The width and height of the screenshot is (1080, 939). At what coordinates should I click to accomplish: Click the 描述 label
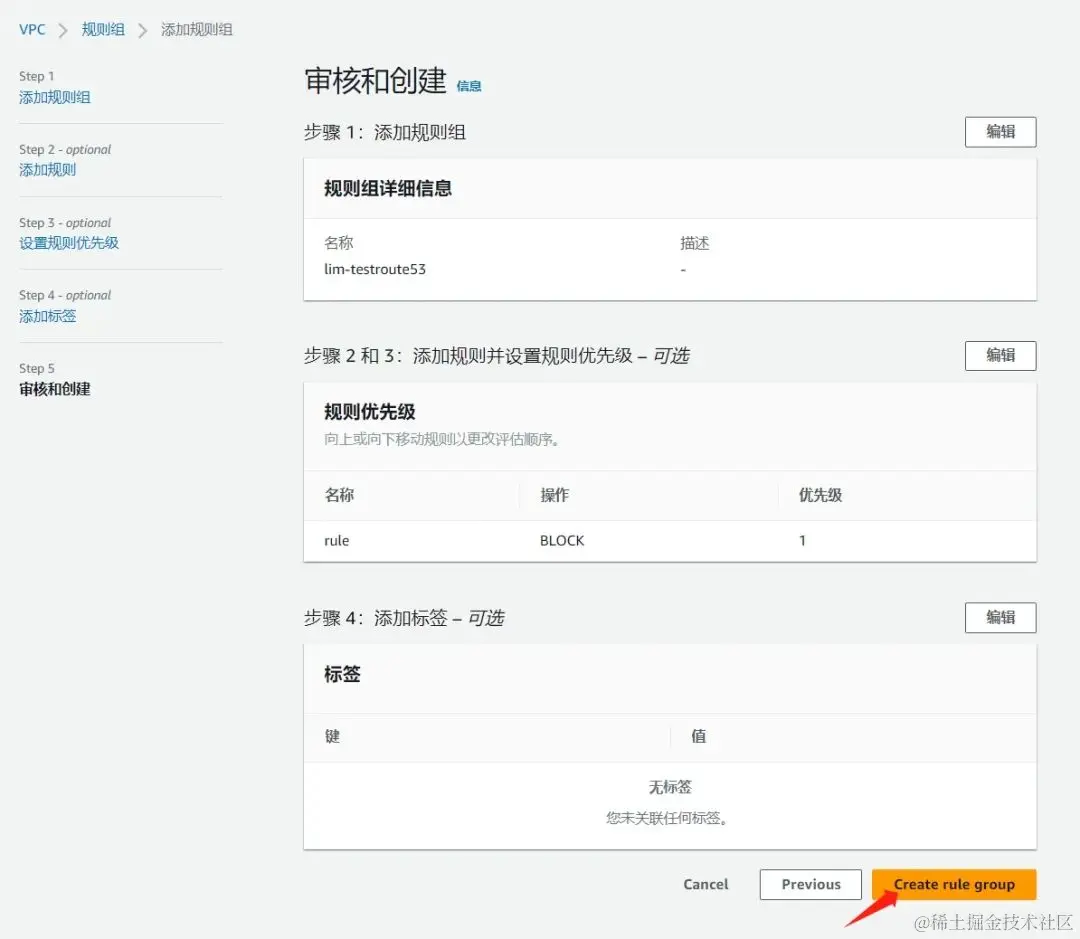(x=694, y=243)
